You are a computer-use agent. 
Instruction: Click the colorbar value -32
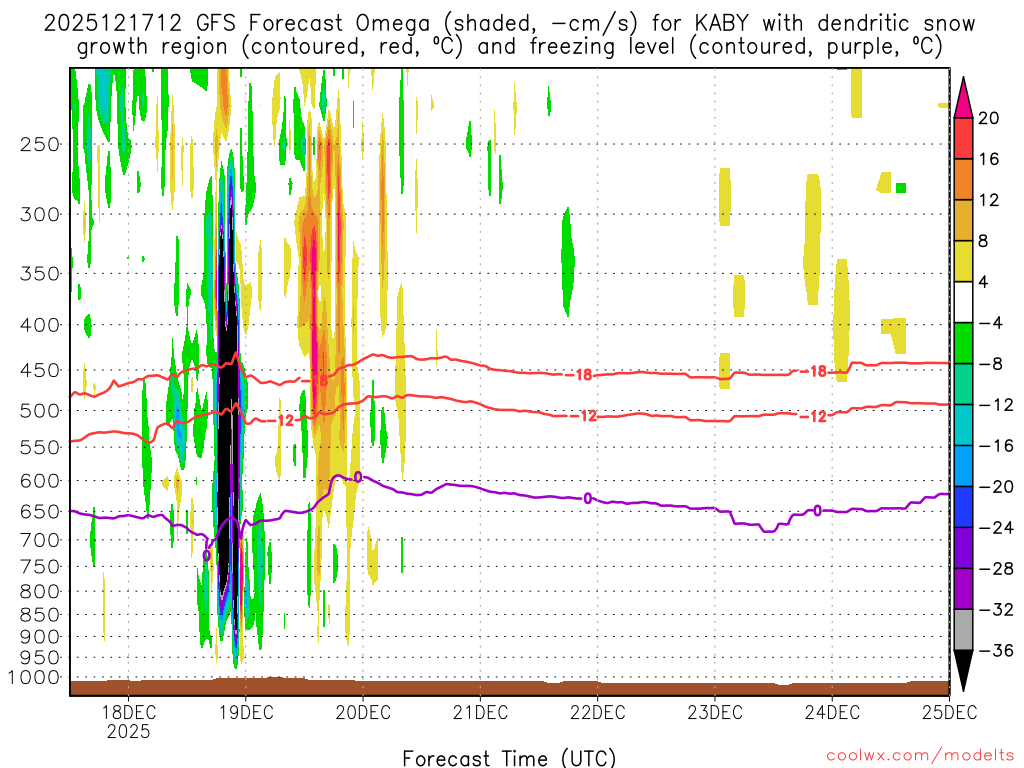[996, 609]
